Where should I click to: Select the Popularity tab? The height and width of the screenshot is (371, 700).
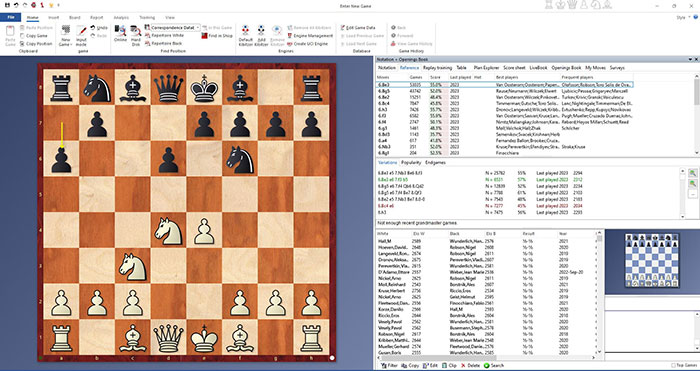tap(410, 163)
